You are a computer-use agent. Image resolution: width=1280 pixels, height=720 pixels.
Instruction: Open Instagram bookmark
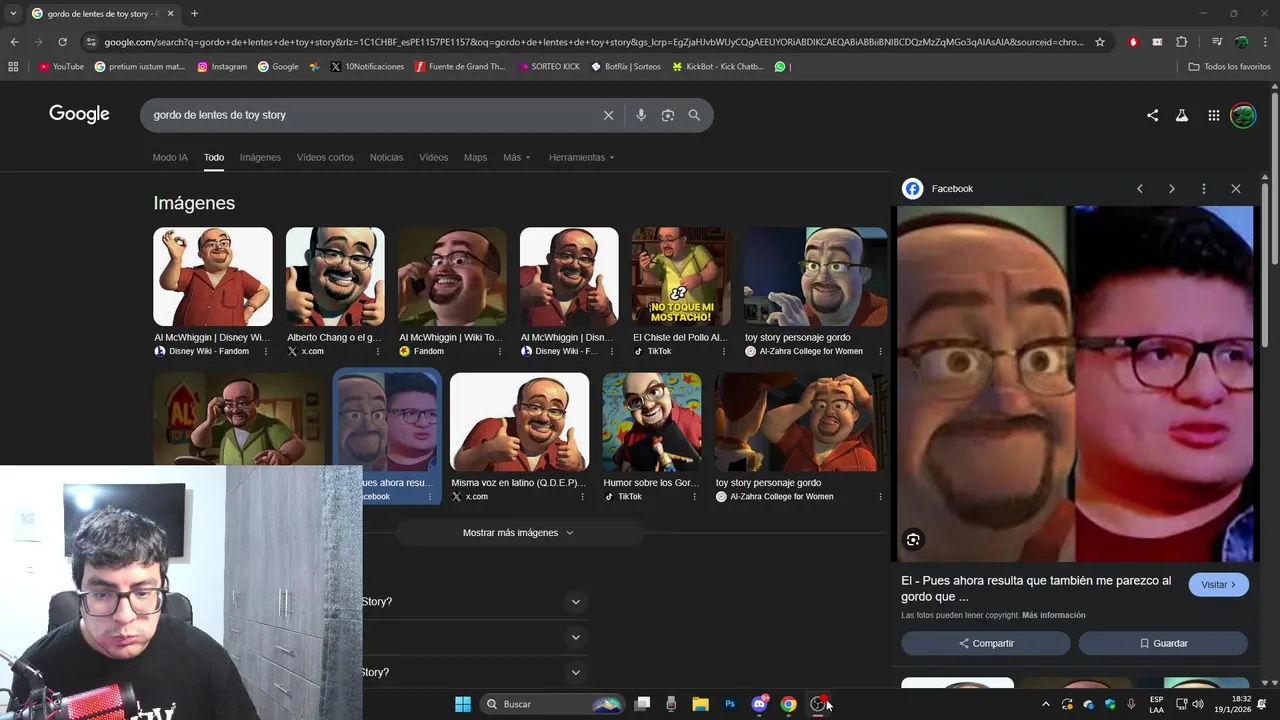point(222,67)
